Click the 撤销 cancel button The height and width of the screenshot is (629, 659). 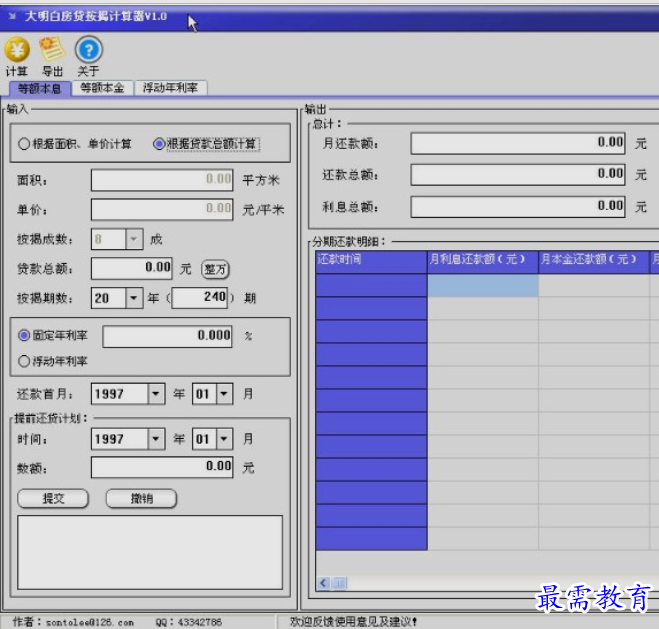click(141, 499)
